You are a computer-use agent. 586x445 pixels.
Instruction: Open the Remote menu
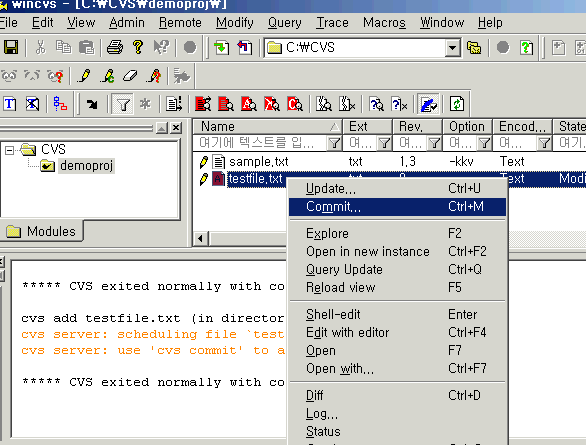tap(180, 23)
